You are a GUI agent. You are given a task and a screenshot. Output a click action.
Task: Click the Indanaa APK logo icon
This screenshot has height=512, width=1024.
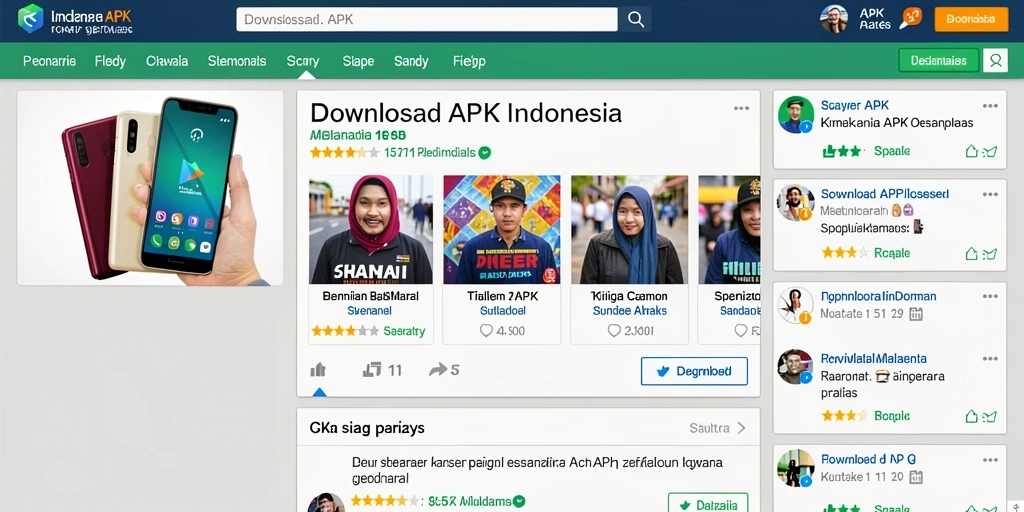point(30,18)
